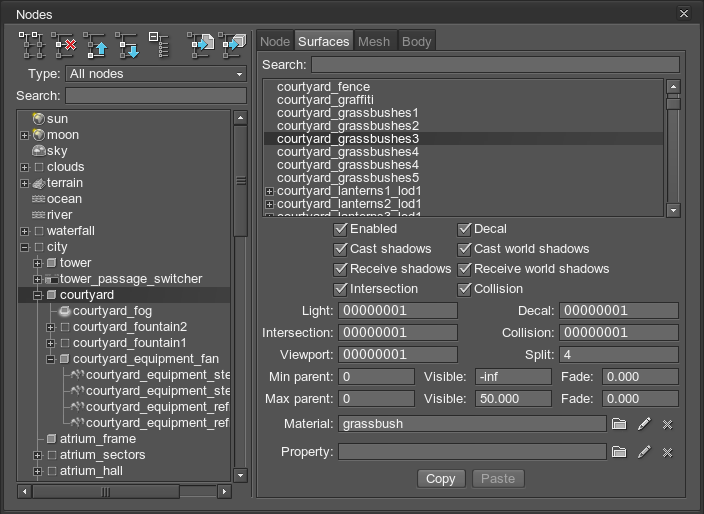The image size is (704, 514).
Task: Switch to the Mesh tab
Action: click(x=374, y=41)
